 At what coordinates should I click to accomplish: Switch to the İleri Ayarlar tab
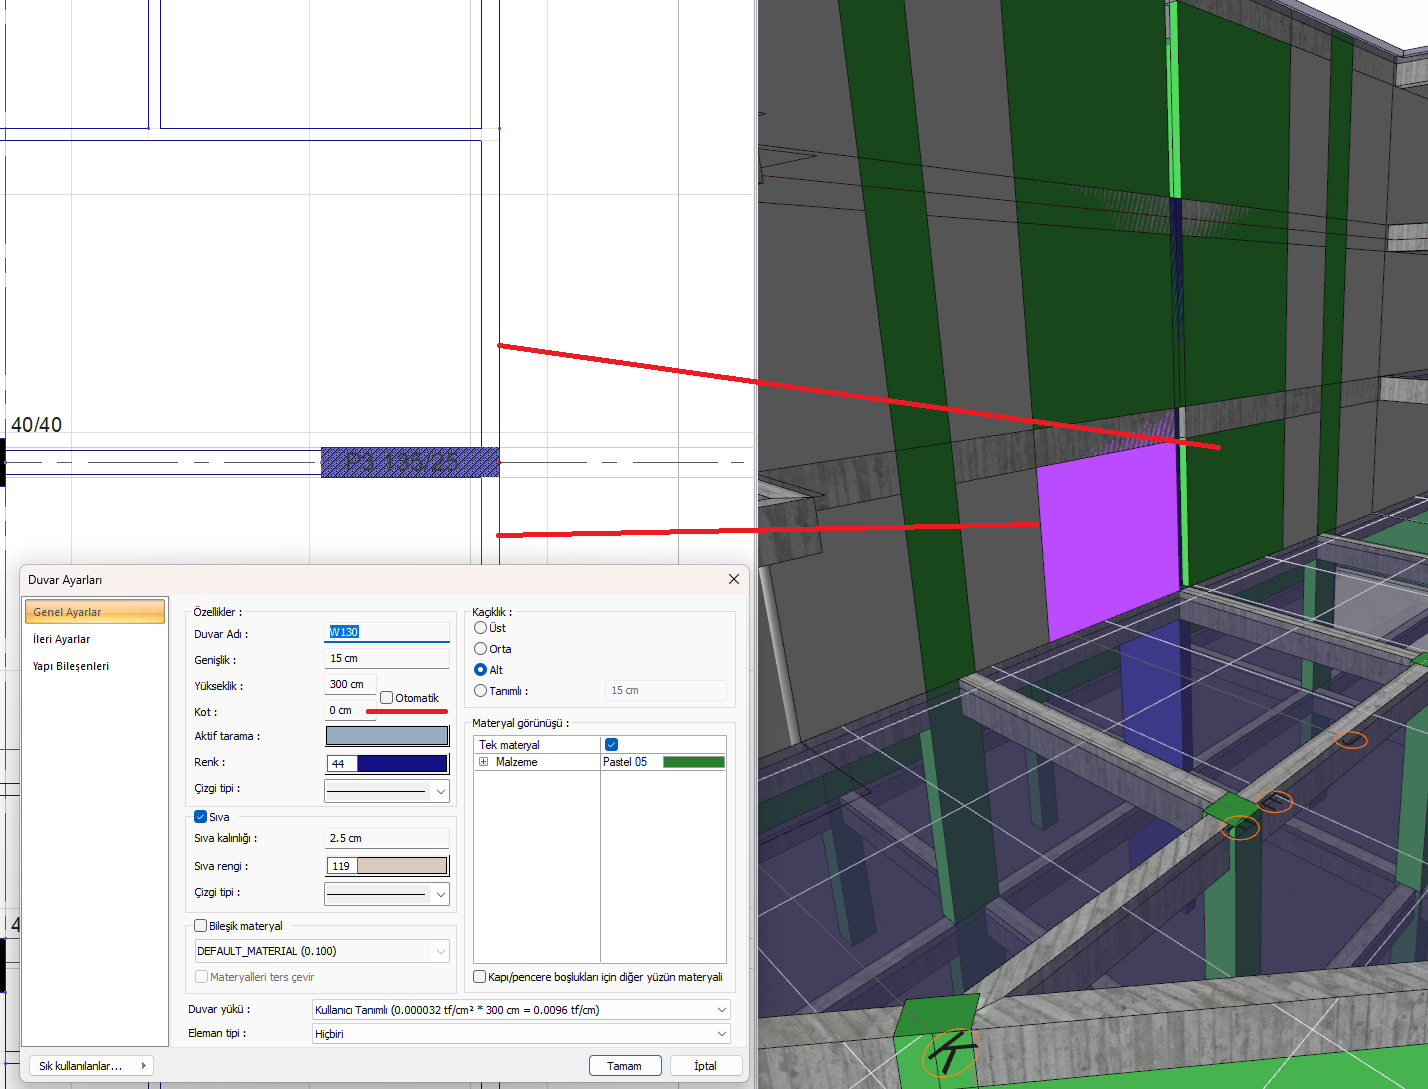62,639
